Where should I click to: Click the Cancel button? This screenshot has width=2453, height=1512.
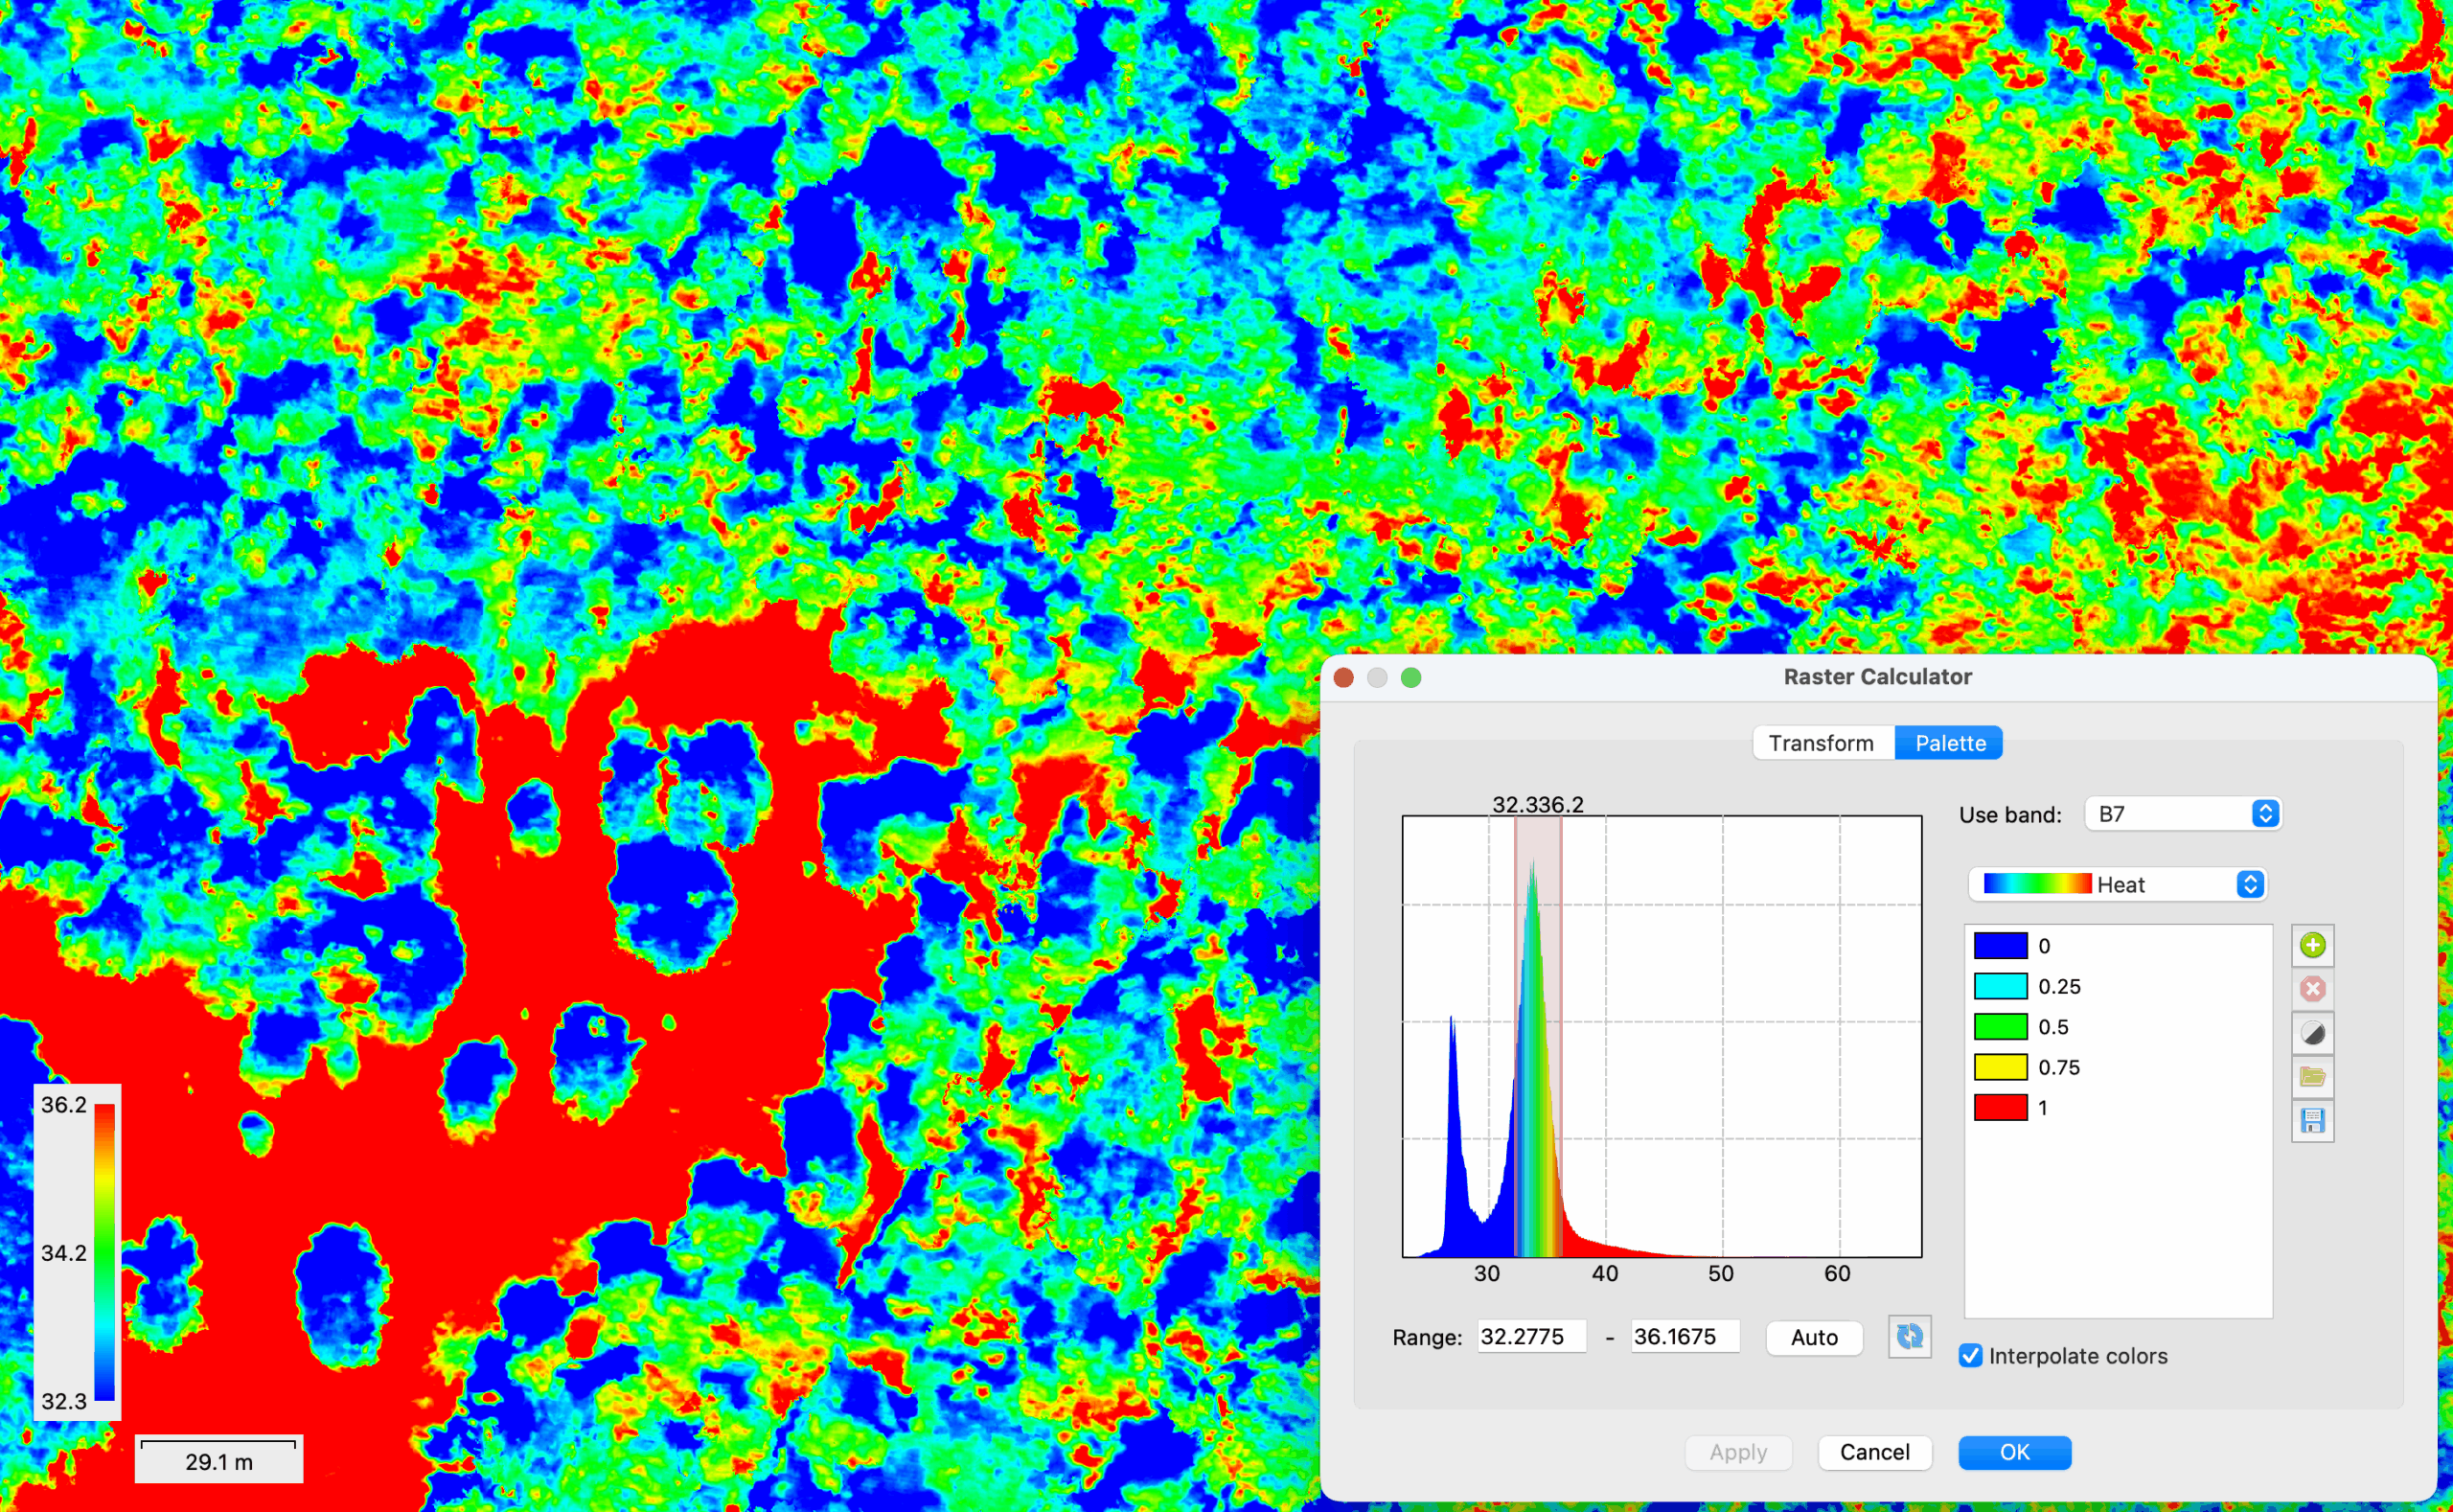point(1874,1452)
